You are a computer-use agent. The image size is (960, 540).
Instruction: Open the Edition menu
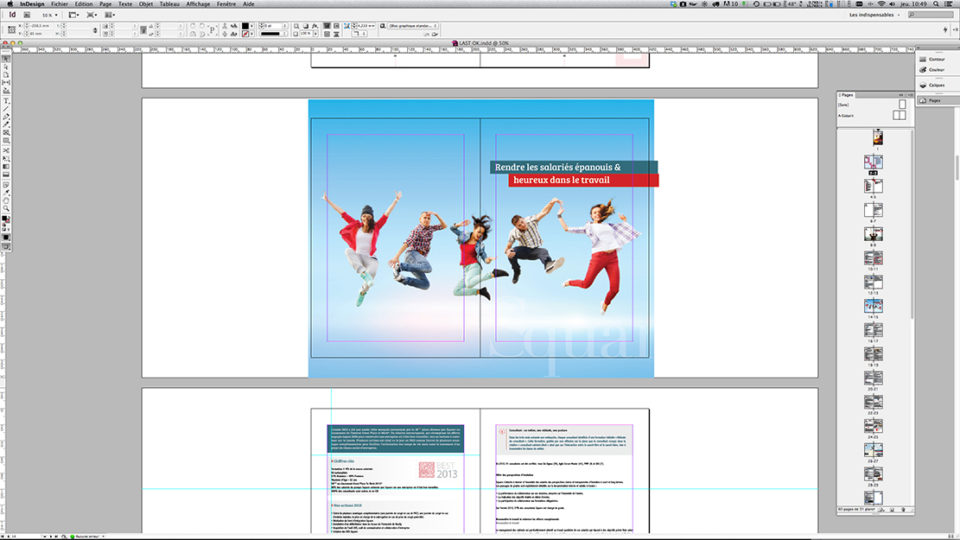[x=84, y=4]
